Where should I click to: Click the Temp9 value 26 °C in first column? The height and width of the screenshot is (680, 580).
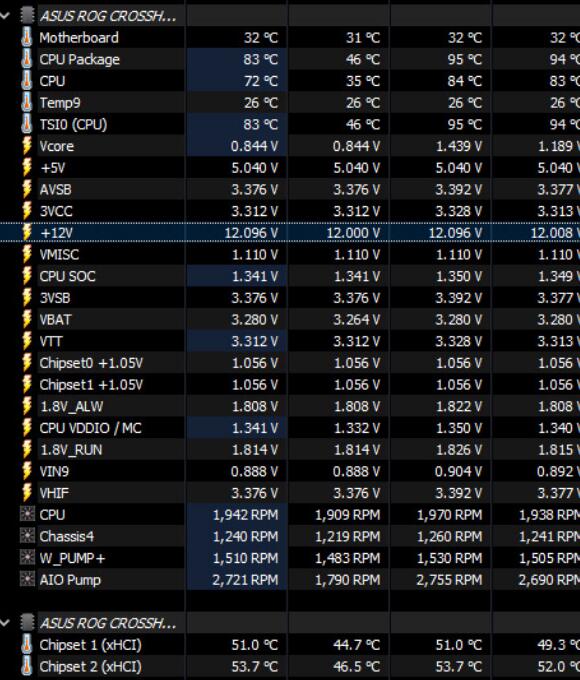click(x=261, y=103)
